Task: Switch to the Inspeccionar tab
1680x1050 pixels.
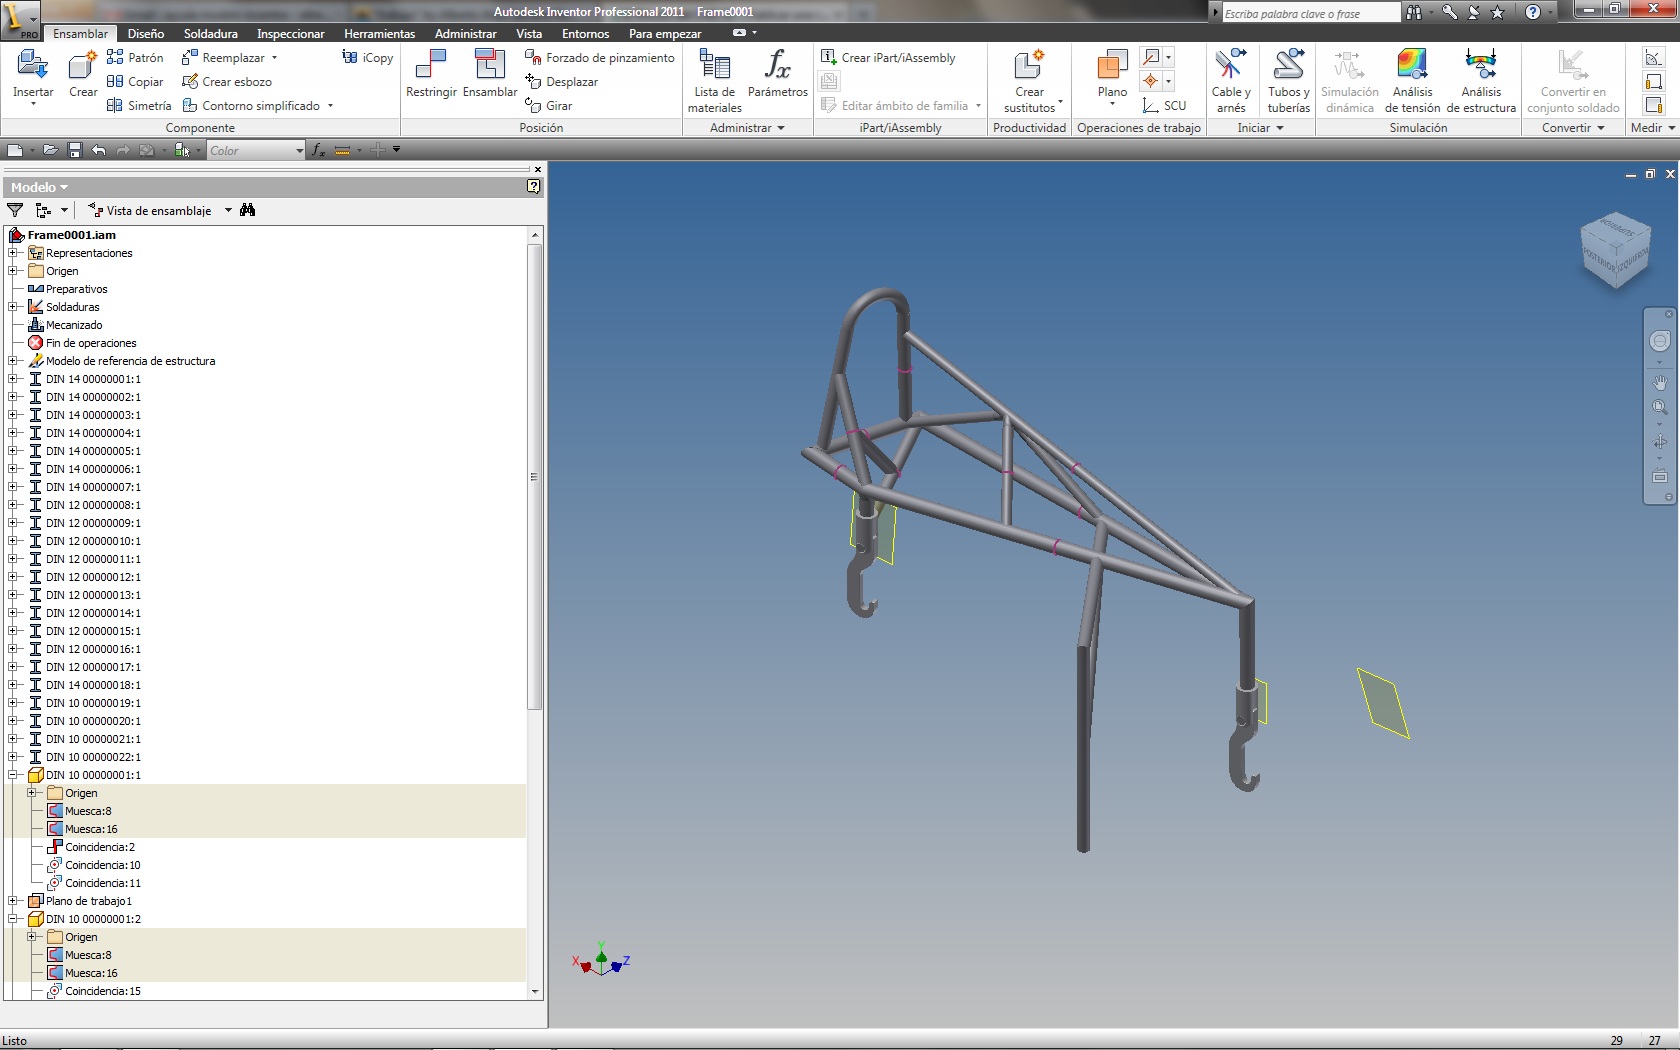Action: point(291,33)
